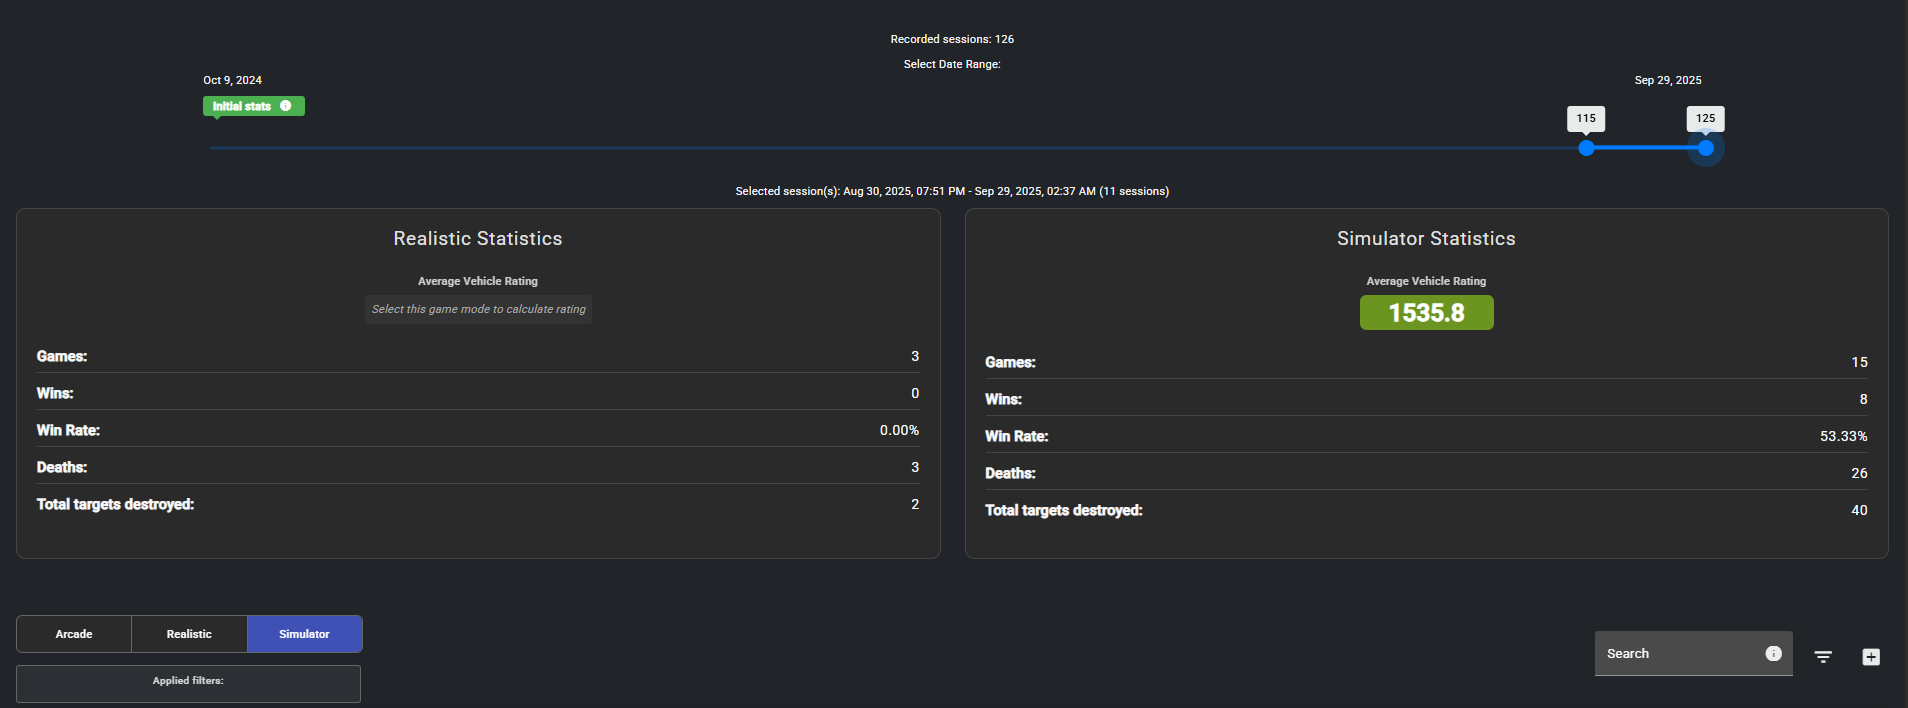Screen dimensions: 1908x708
Task: Click the 1535.8 vehicle rating badge
Action: coord(1426,313)
